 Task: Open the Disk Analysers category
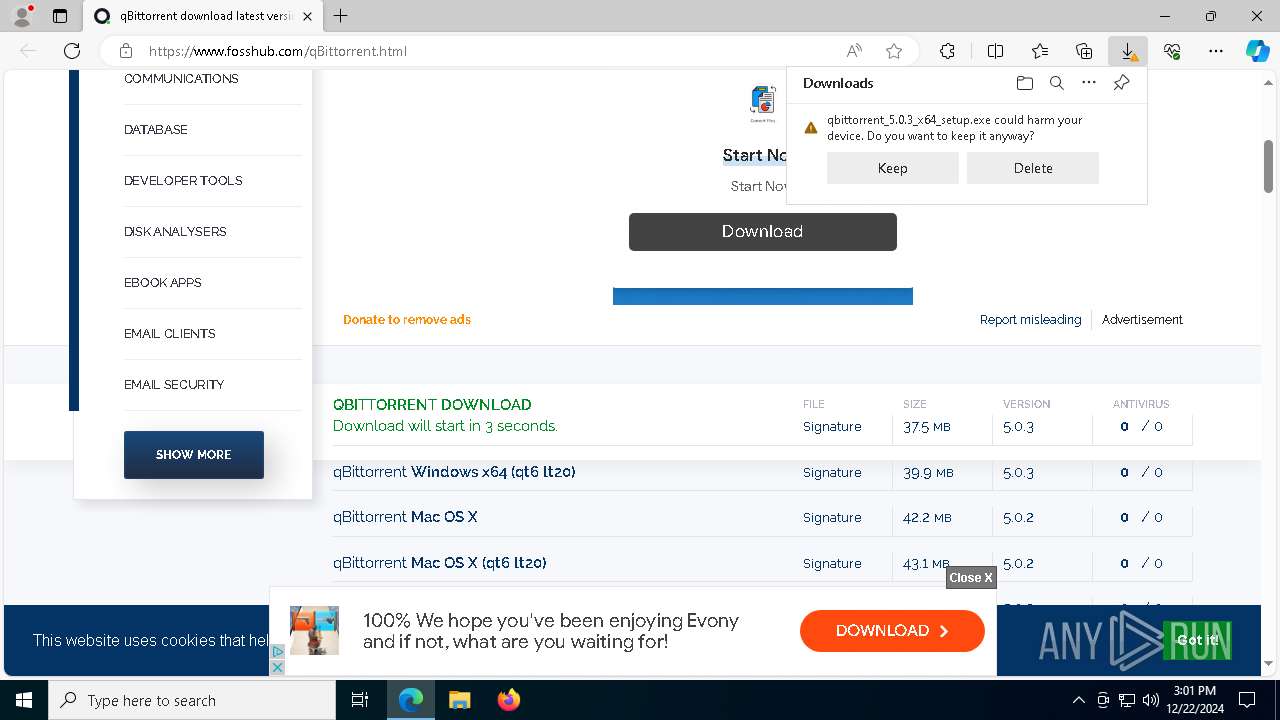pyautogui.click(x=175, y=232)
